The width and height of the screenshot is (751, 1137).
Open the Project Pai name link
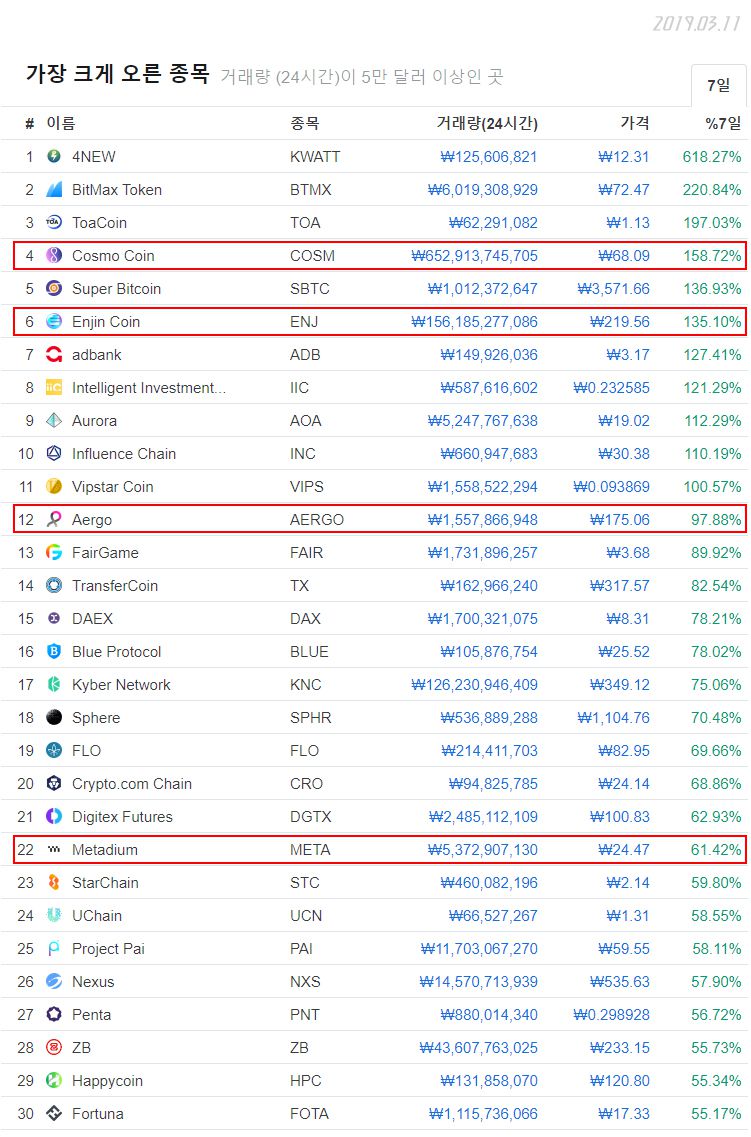tap(108, 949)
